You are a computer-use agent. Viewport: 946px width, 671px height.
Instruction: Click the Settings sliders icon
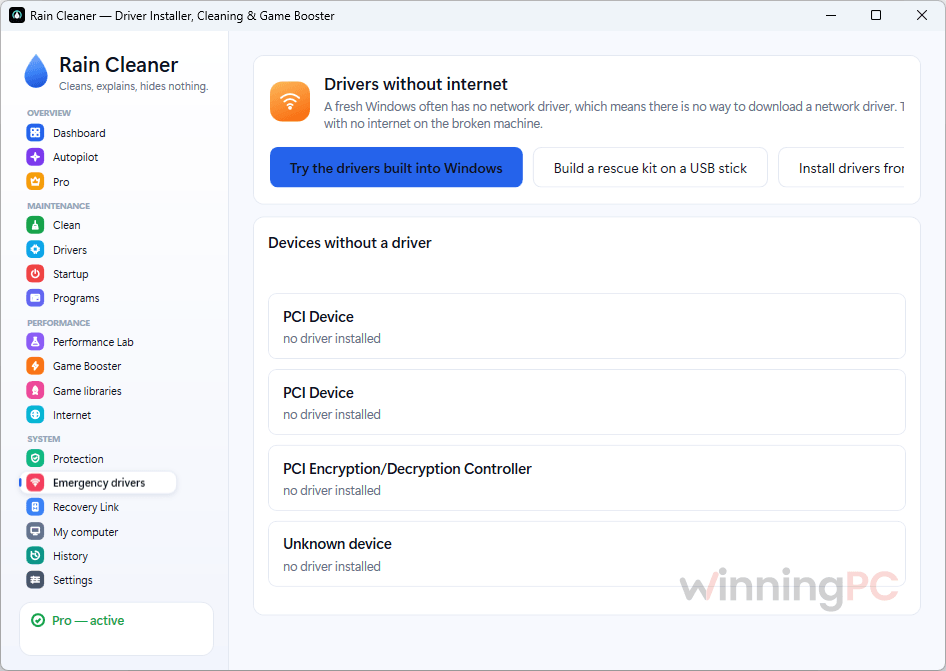coord(35,580)
